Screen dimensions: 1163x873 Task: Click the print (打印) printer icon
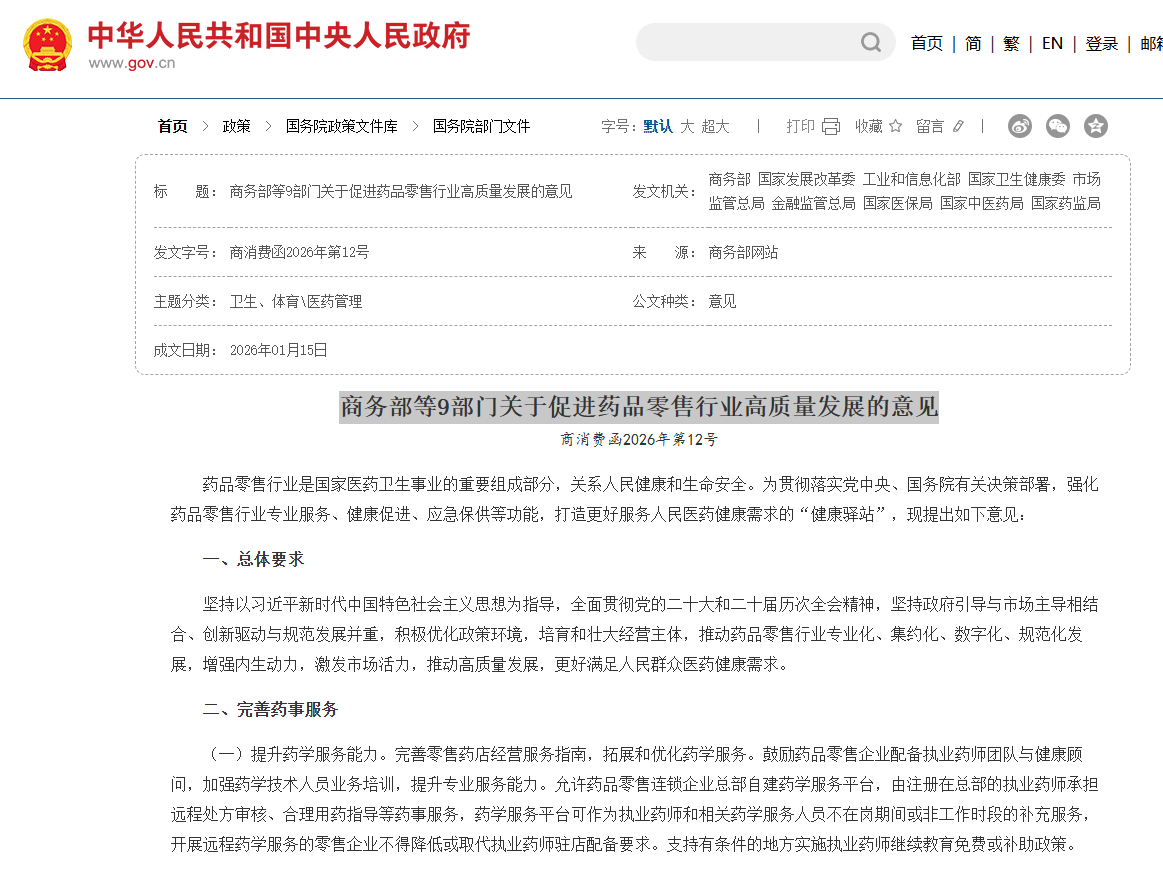[x=831, y=126]
